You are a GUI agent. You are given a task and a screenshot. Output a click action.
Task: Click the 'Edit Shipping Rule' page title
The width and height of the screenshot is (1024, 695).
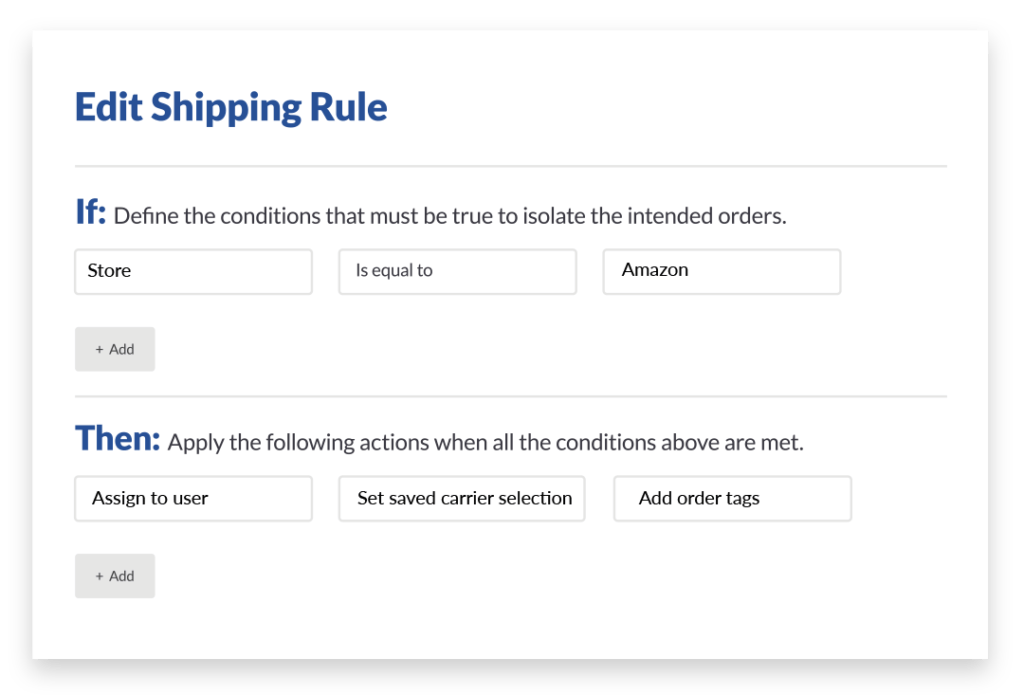click(230, 106)
